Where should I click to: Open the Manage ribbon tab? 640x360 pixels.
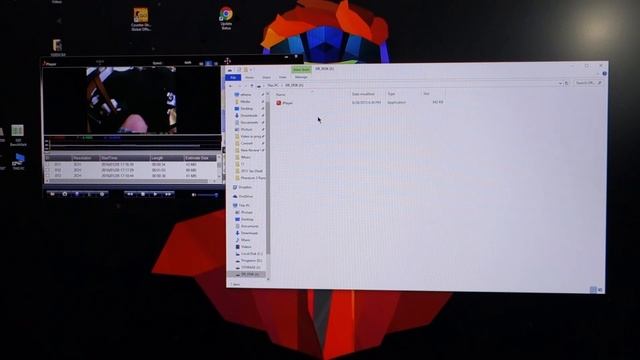[301, 77]
